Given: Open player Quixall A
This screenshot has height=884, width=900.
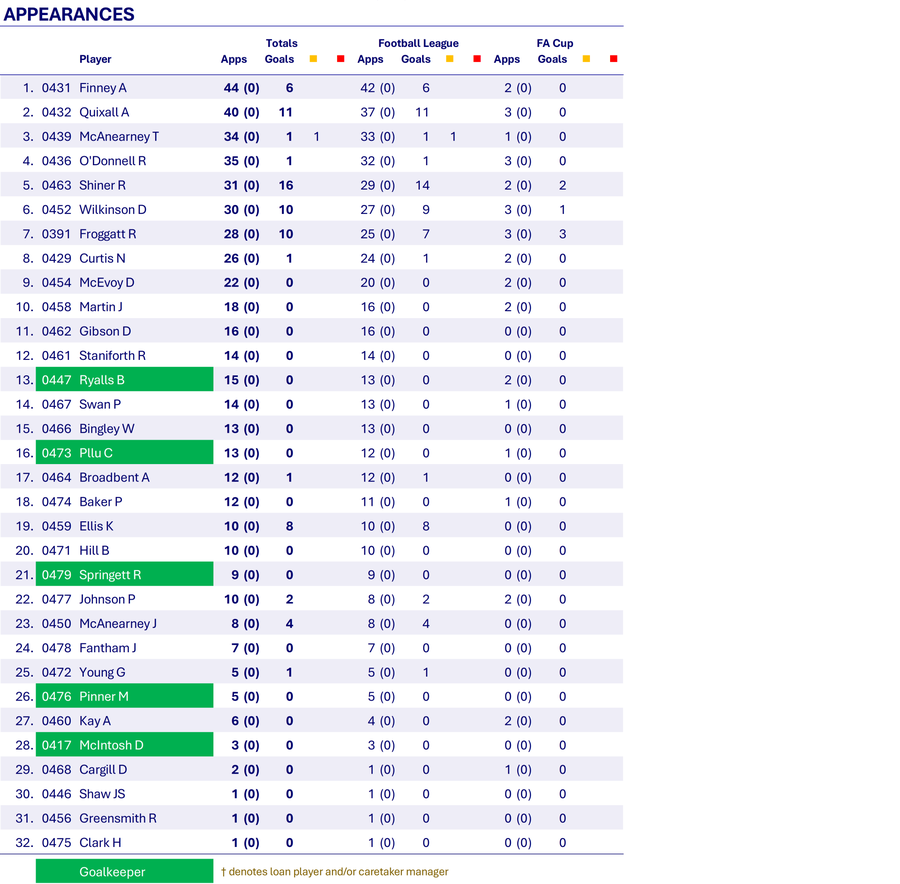Looking at the screenshot, I should [104, 112].
